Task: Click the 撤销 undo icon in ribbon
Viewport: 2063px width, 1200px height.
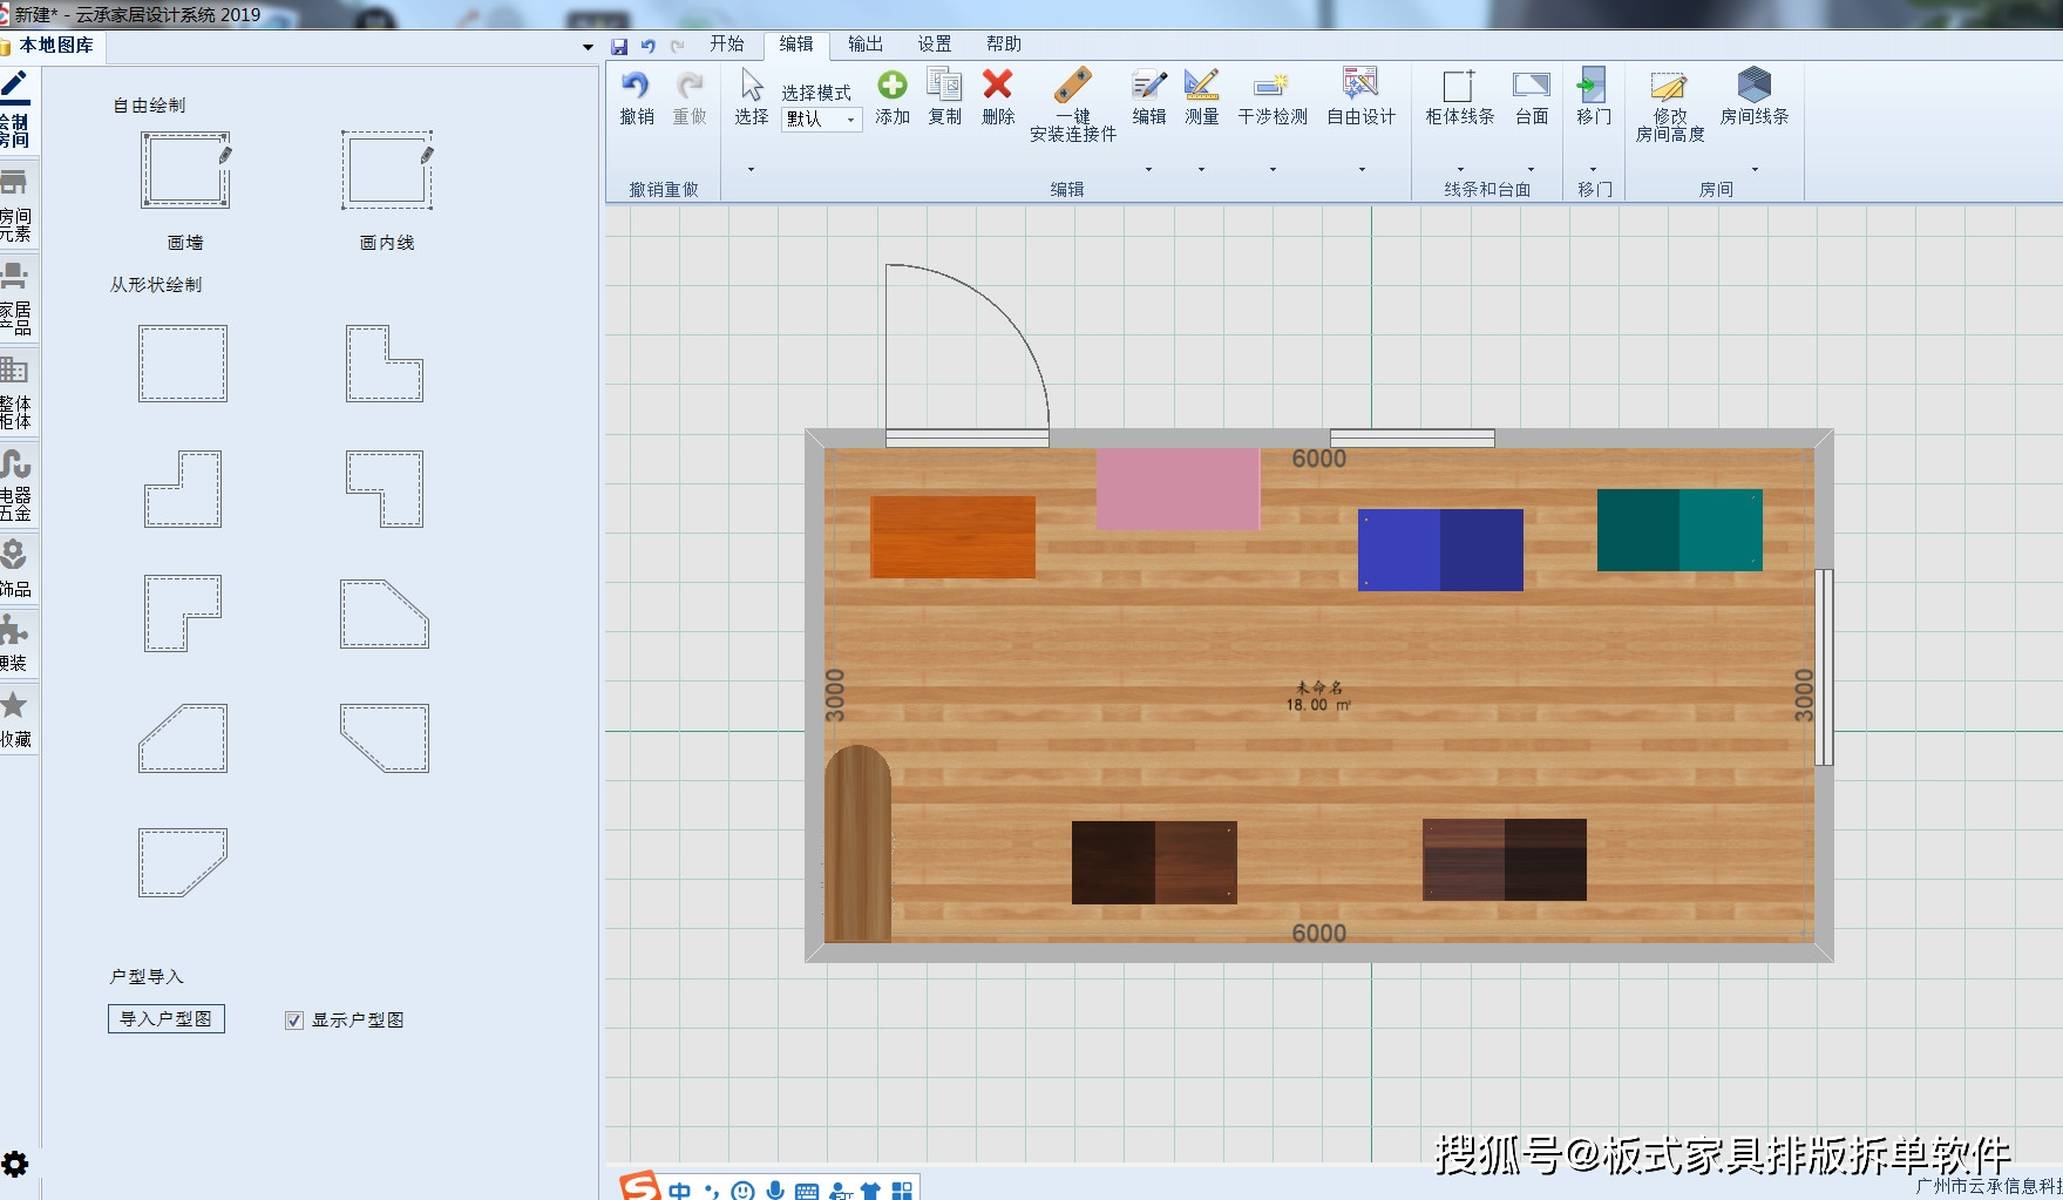Action: 636,85
